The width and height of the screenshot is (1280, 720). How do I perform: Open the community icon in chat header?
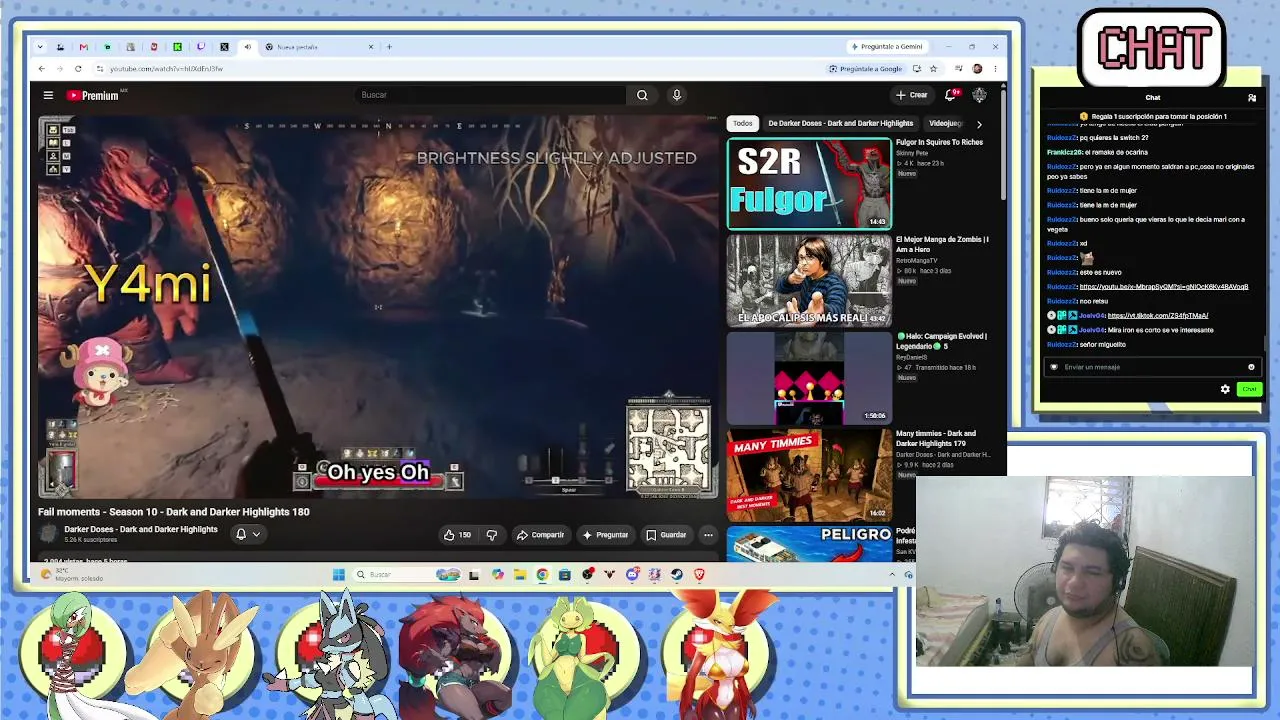1252,98
